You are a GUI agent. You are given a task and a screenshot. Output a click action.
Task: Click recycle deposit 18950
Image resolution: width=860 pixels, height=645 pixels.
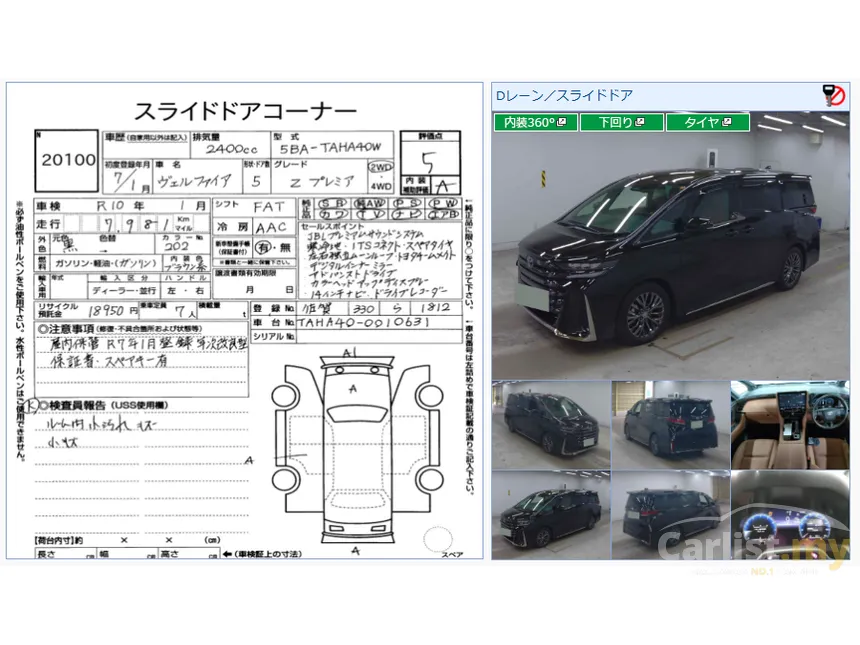tap(108, 311)
